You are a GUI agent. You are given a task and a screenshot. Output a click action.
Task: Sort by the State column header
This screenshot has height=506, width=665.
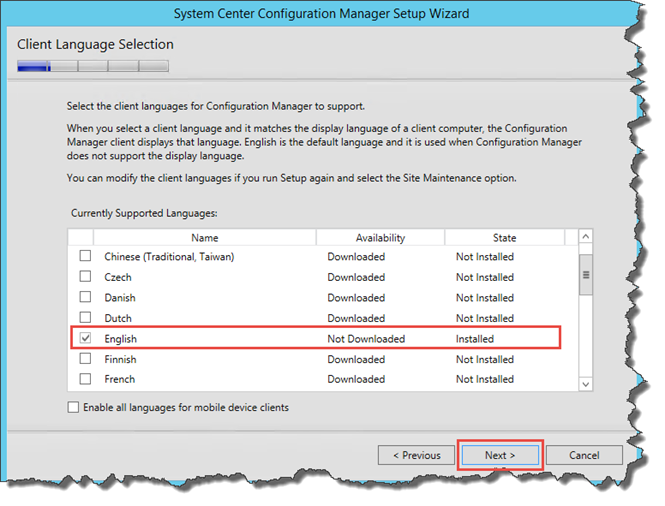[x=504, y=238]
